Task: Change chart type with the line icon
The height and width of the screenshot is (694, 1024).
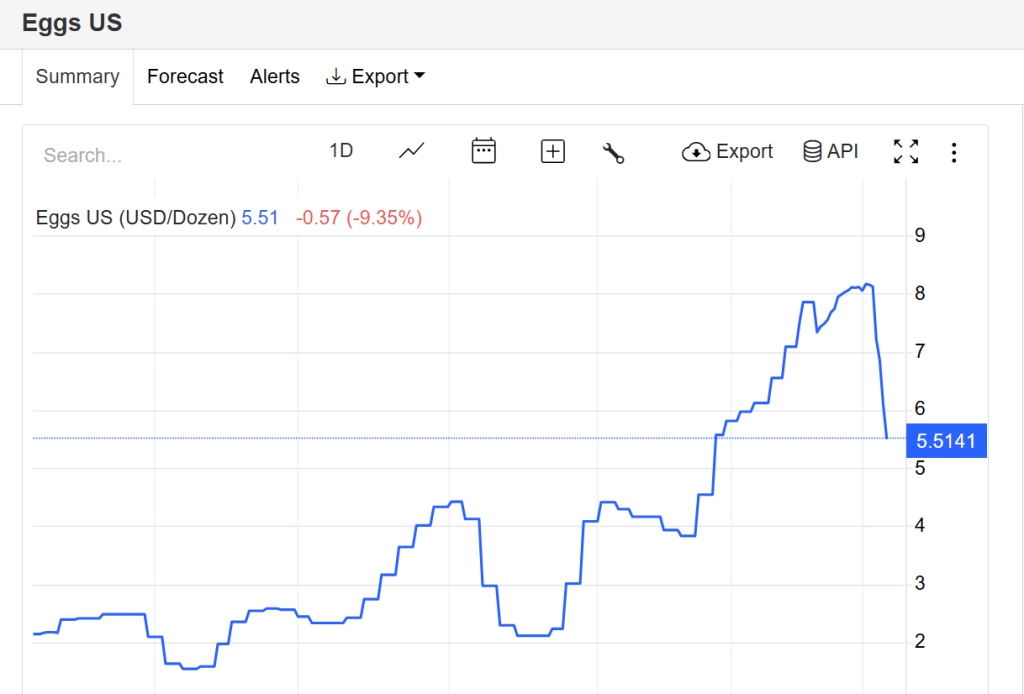Action: (411, 151)
